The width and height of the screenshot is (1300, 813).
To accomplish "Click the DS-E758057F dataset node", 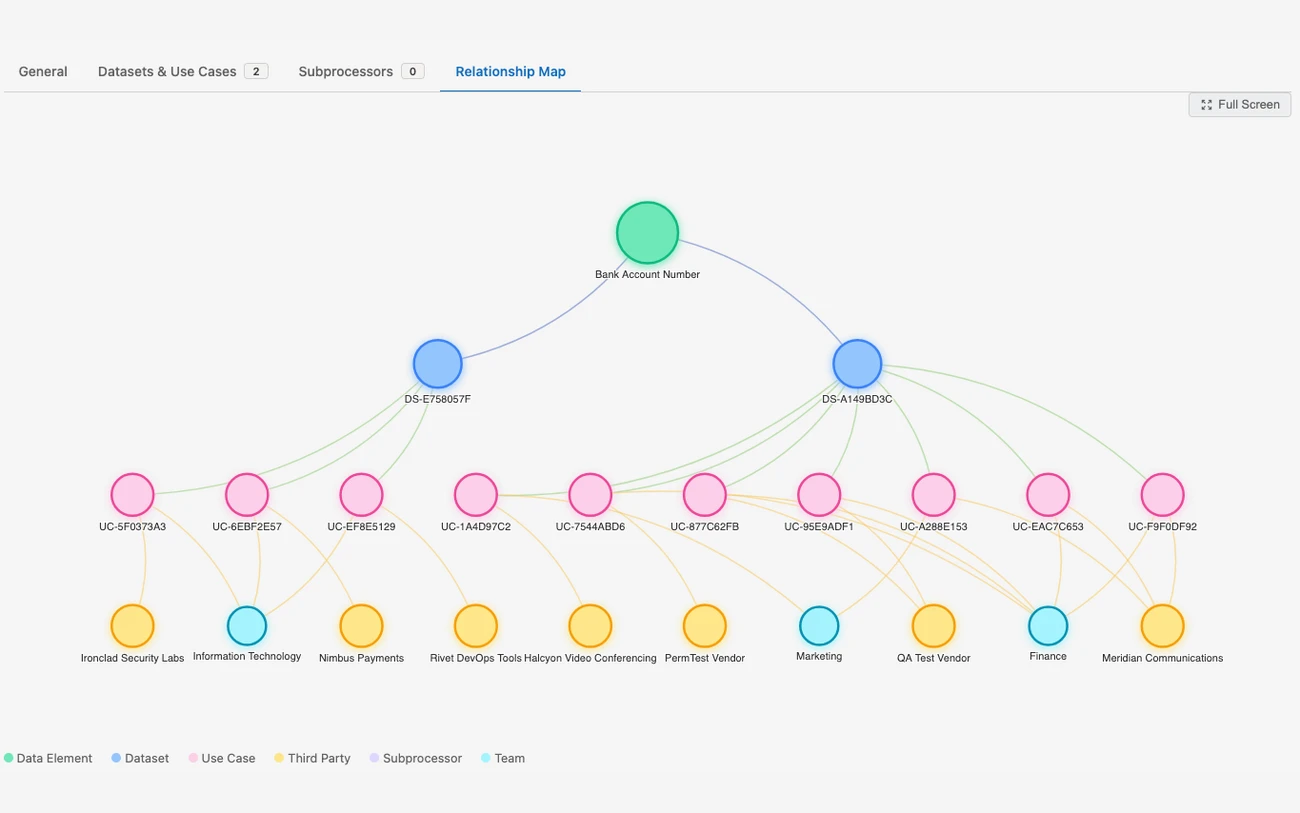I will pos(437,364).
